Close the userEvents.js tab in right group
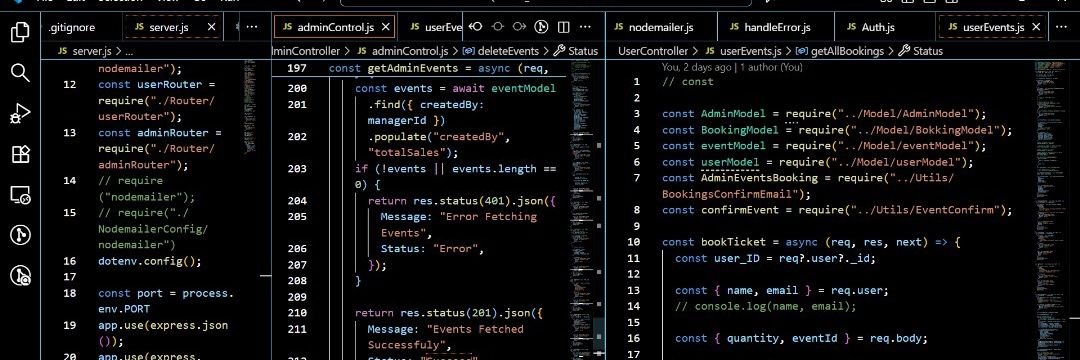The image size is (1080, 360). tap(1036, 27)
